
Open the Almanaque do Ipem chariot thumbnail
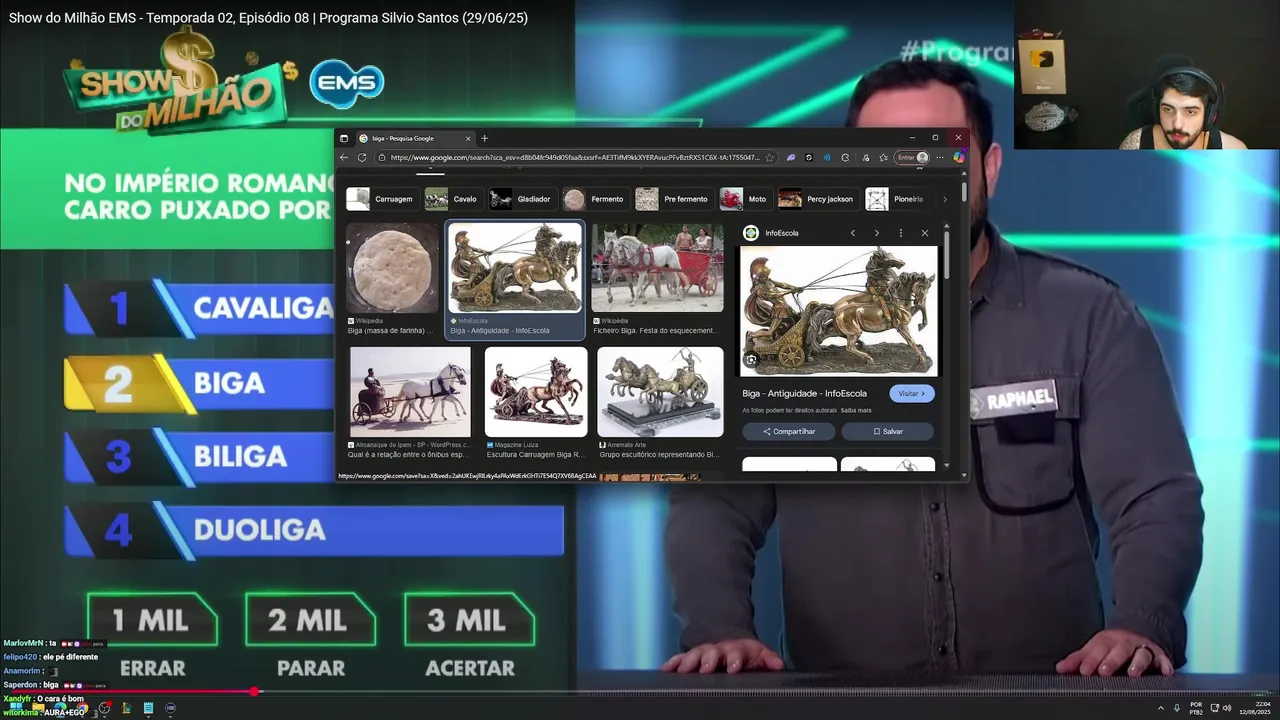pyautogui.click(x=410, y=392)
